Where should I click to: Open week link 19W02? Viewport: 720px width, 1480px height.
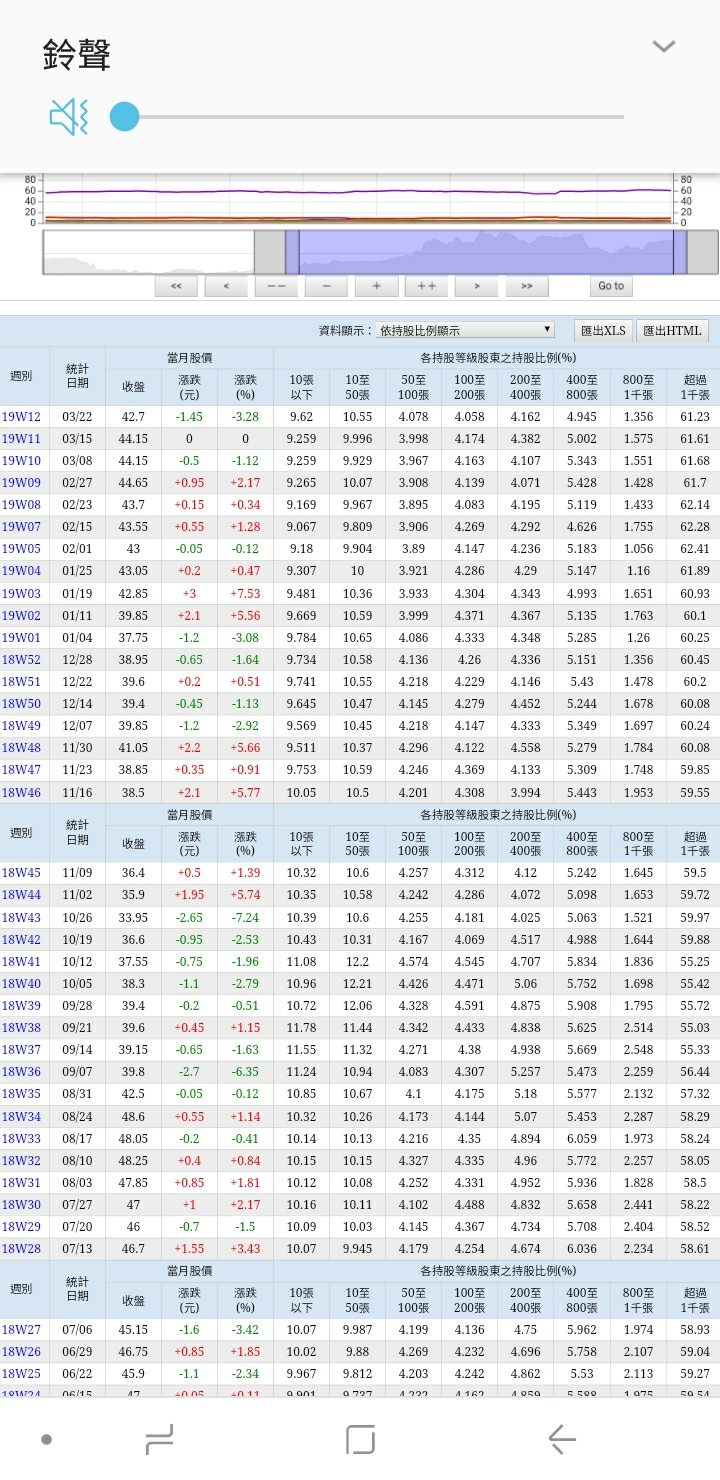pyautogui.click(x=21, y=616)
